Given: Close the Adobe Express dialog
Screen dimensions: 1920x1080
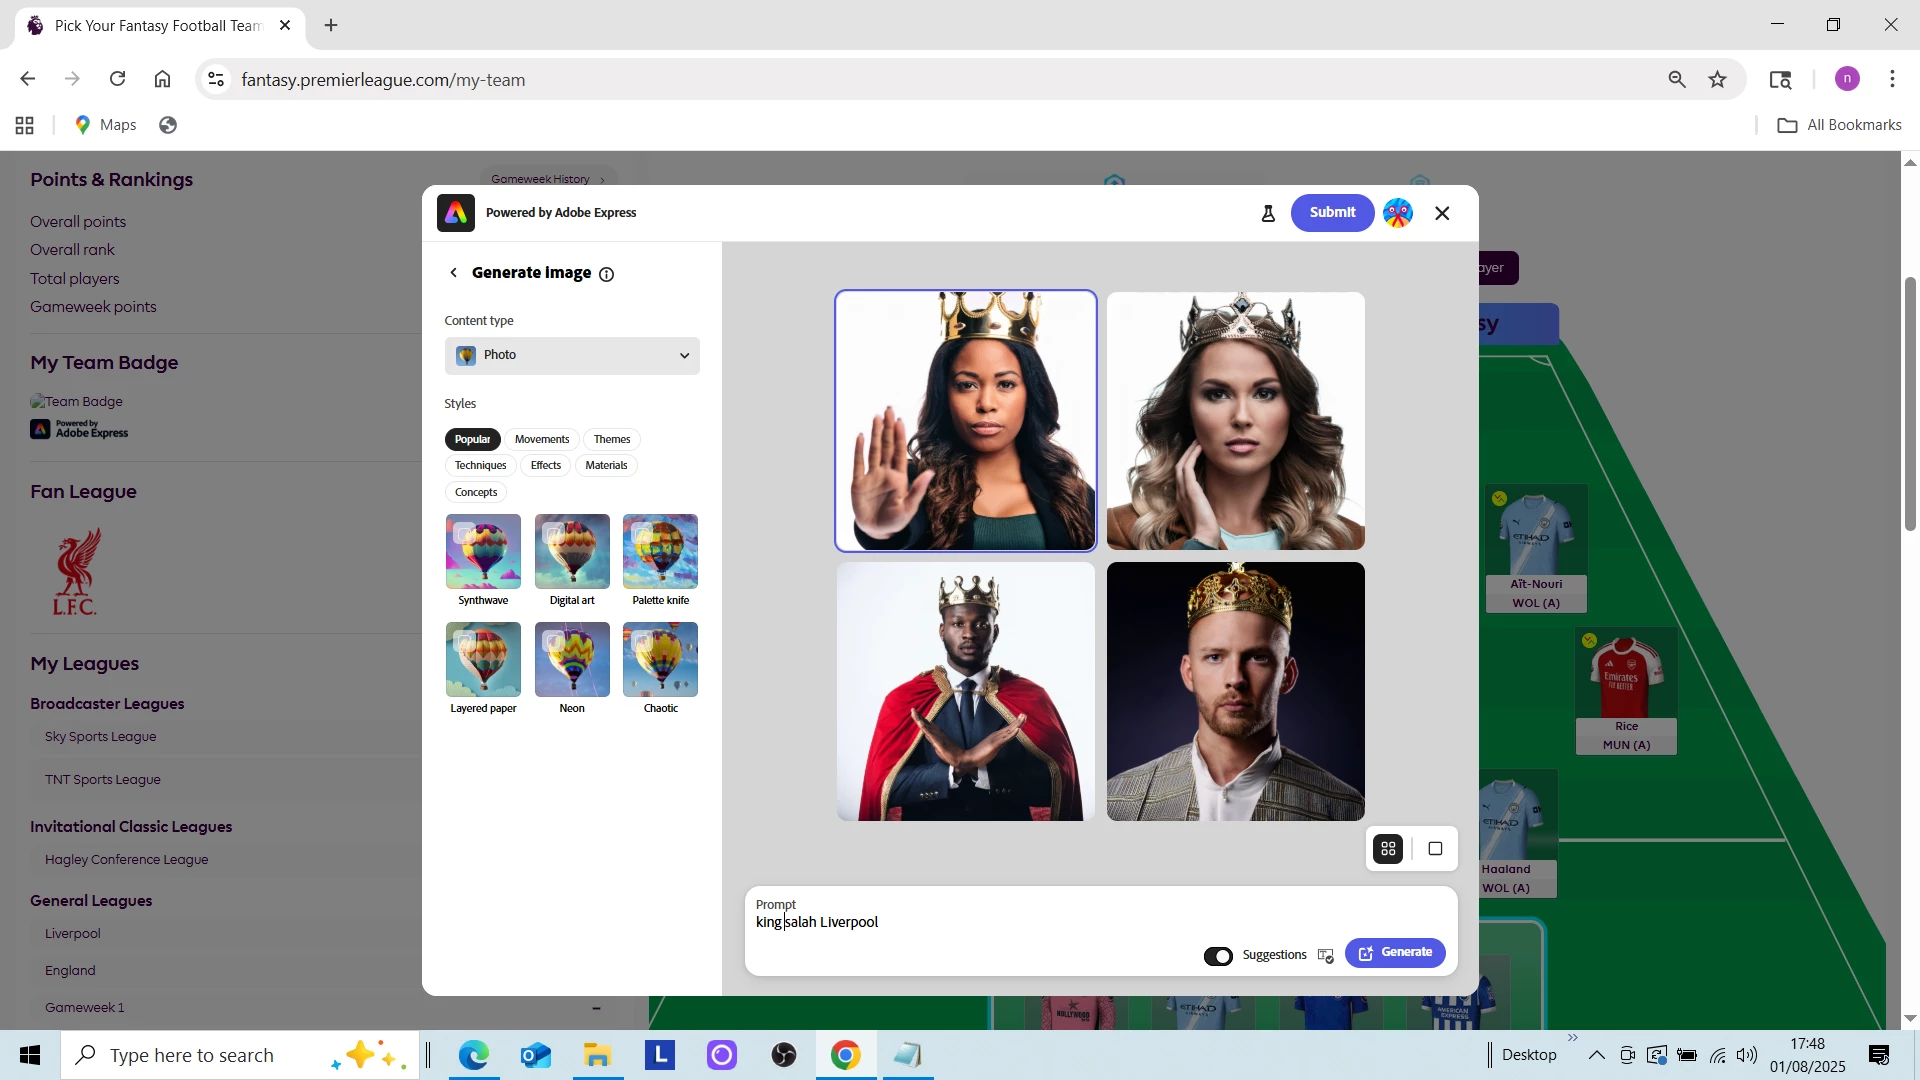Looking at the screenshot, I should point(1442,213).
